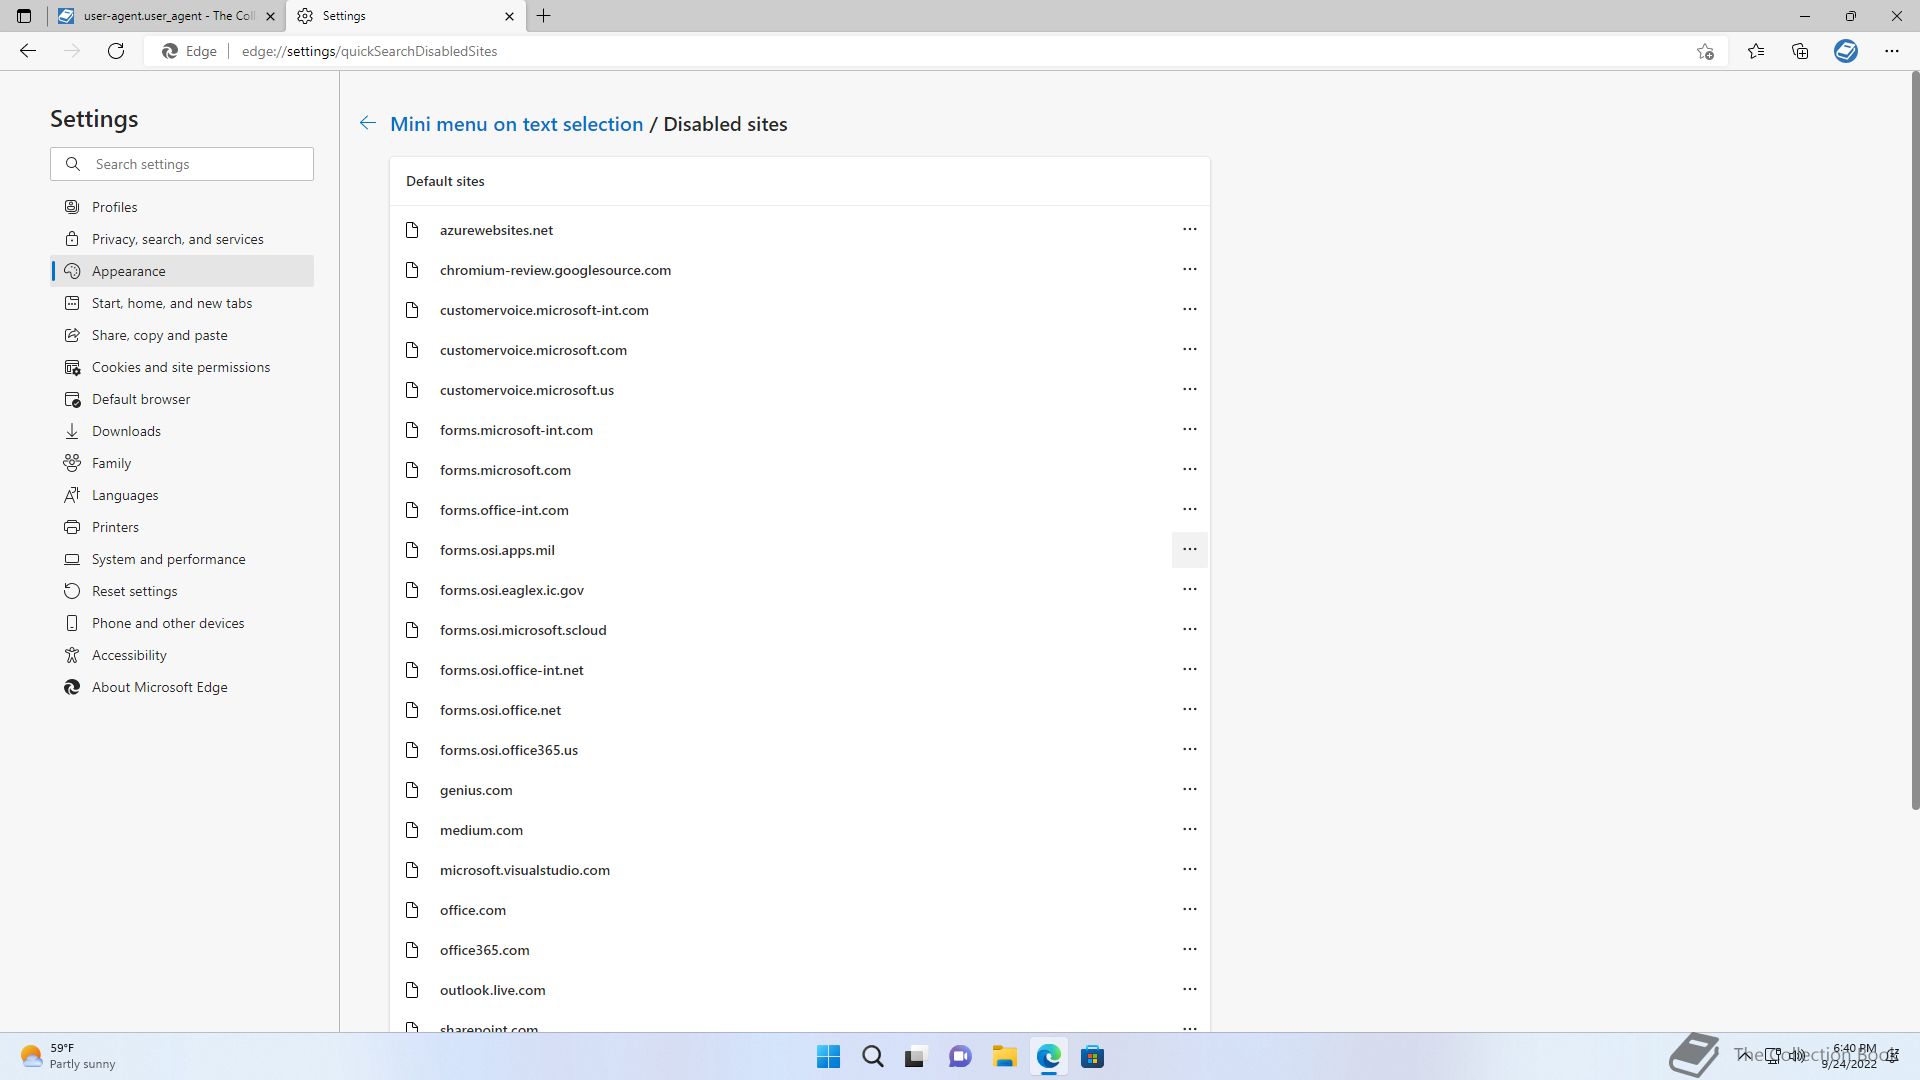Open the browser profile icon
This screenshot has width=1920, height=1080.
tap(1846, 51)
